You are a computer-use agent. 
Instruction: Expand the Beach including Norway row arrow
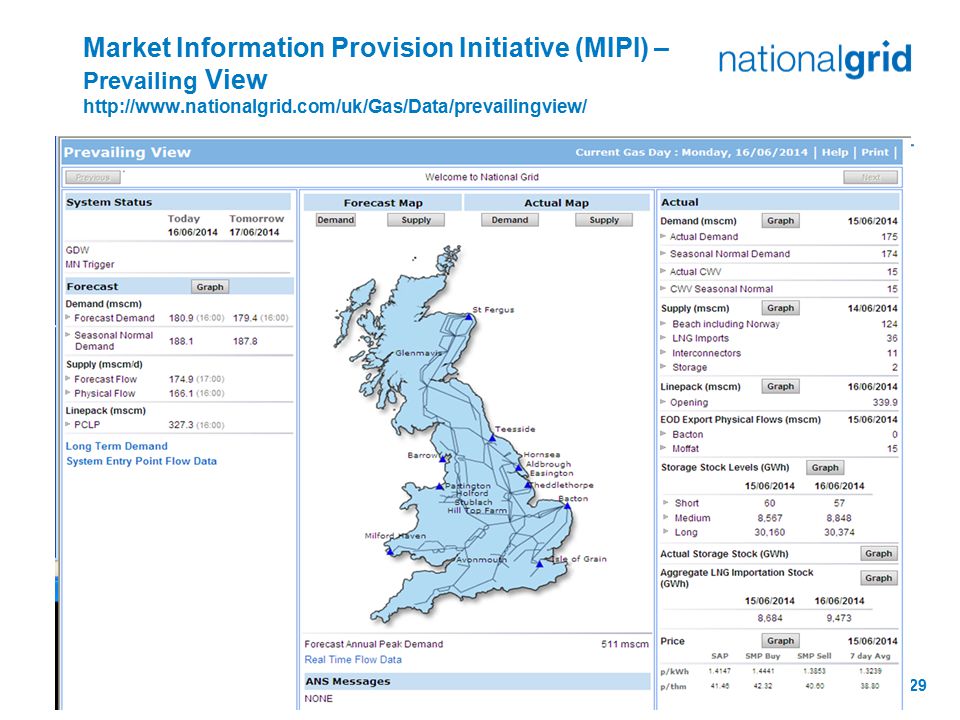[663, 323]
